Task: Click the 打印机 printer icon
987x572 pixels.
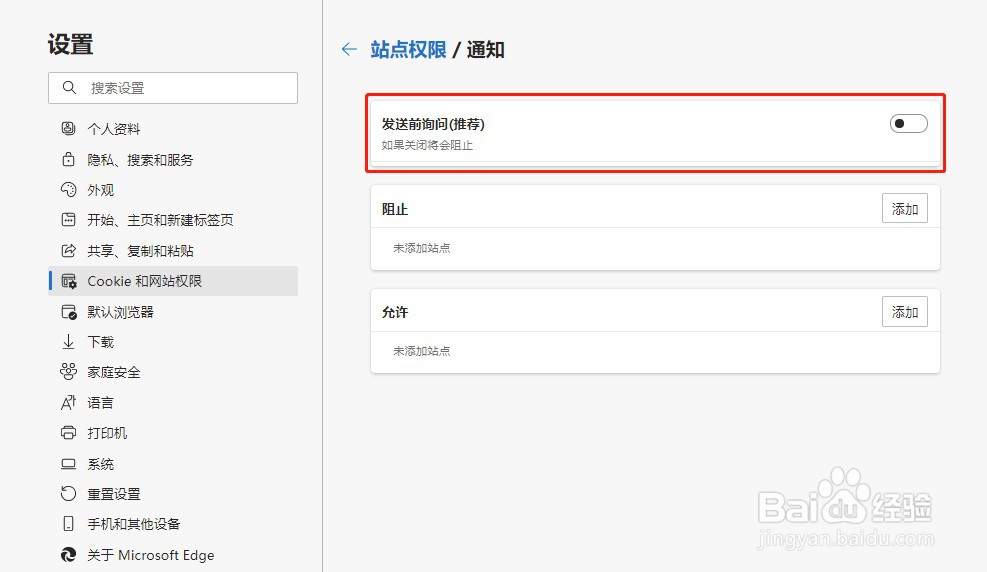Action: [68, 433]
